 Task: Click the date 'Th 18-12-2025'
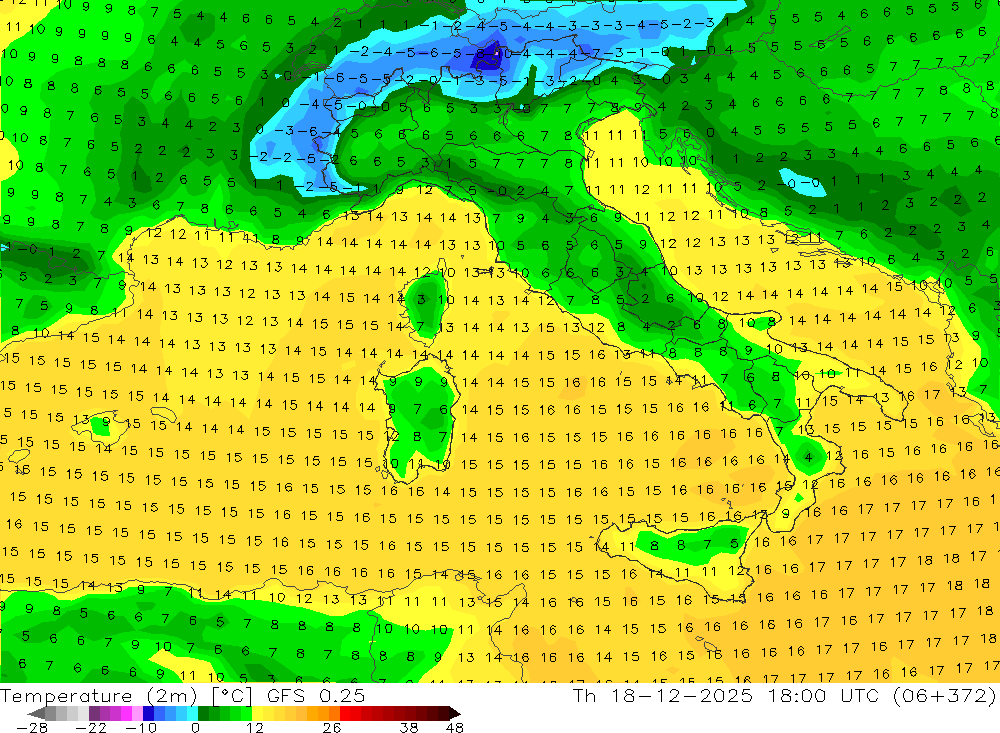(663, 695)
